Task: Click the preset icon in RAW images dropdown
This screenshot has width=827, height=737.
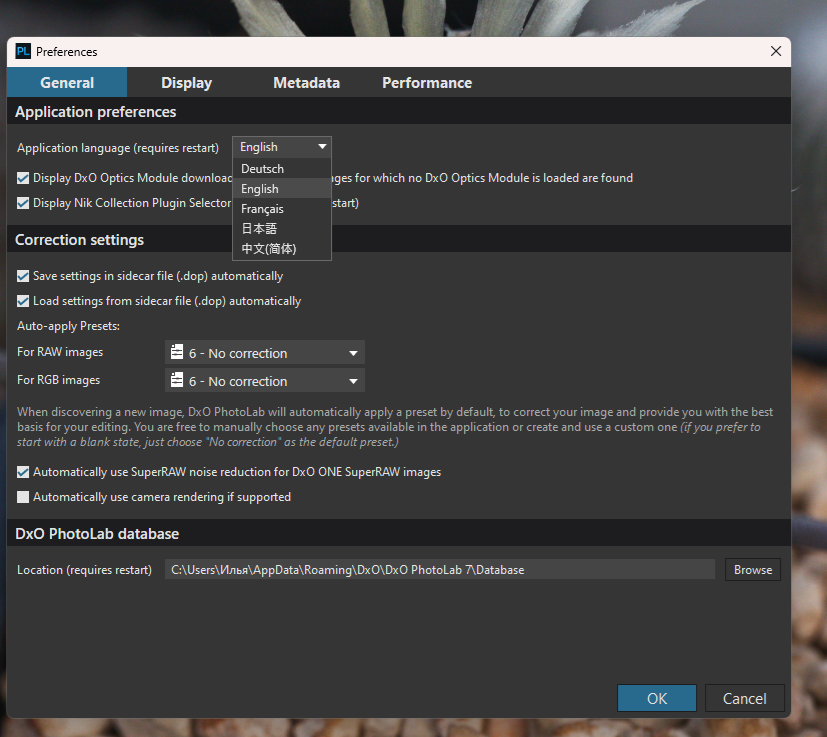Action: pyautogui.click(x=177, y=352)
